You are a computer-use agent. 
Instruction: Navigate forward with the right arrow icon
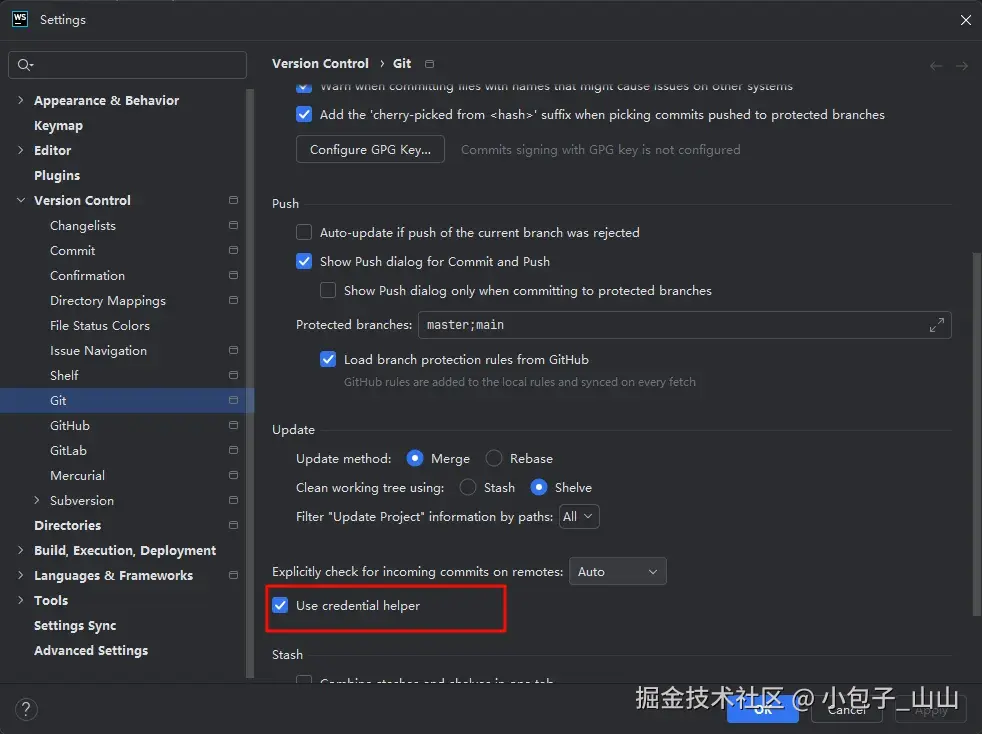coord(962,66)
